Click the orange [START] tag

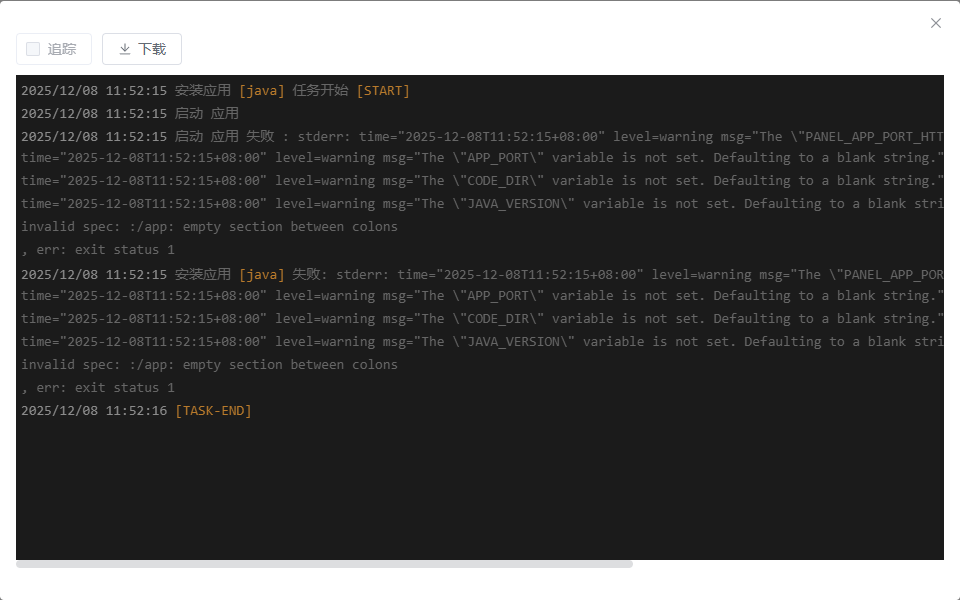tap(383, 91)
